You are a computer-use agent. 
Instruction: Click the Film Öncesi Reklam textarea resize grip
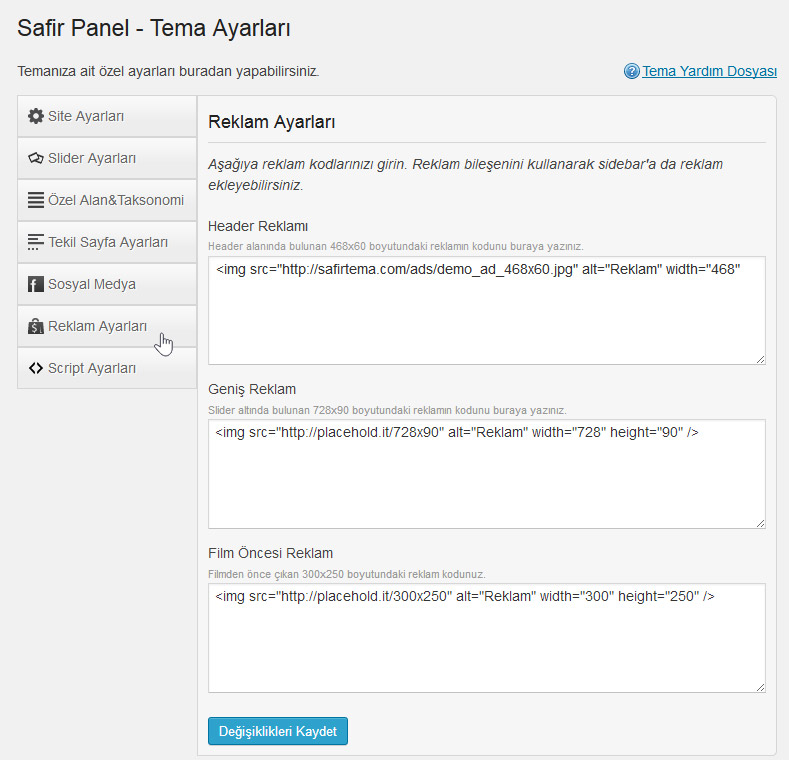tap(760, 687)
